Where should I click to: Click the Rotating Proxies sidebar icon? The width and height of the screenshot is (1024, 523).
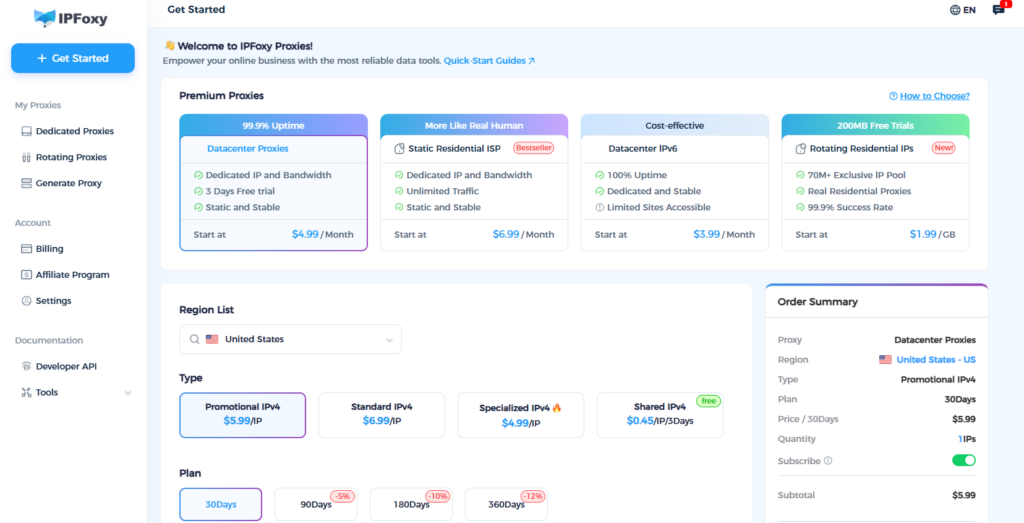tap(26, 157)
